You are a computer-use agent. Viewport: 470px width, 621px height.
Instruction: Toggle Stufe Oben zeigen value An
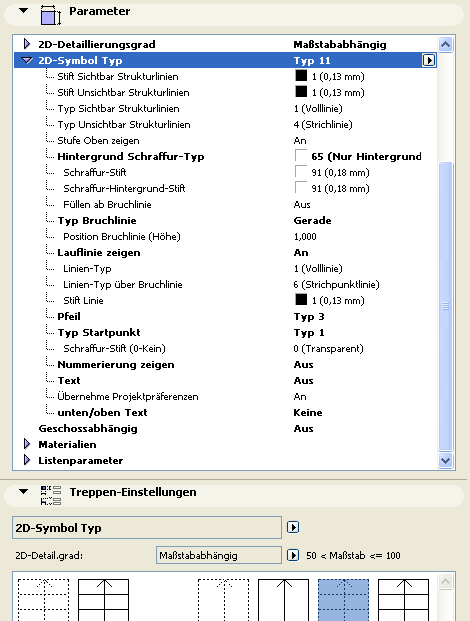[x=300, y=141]
